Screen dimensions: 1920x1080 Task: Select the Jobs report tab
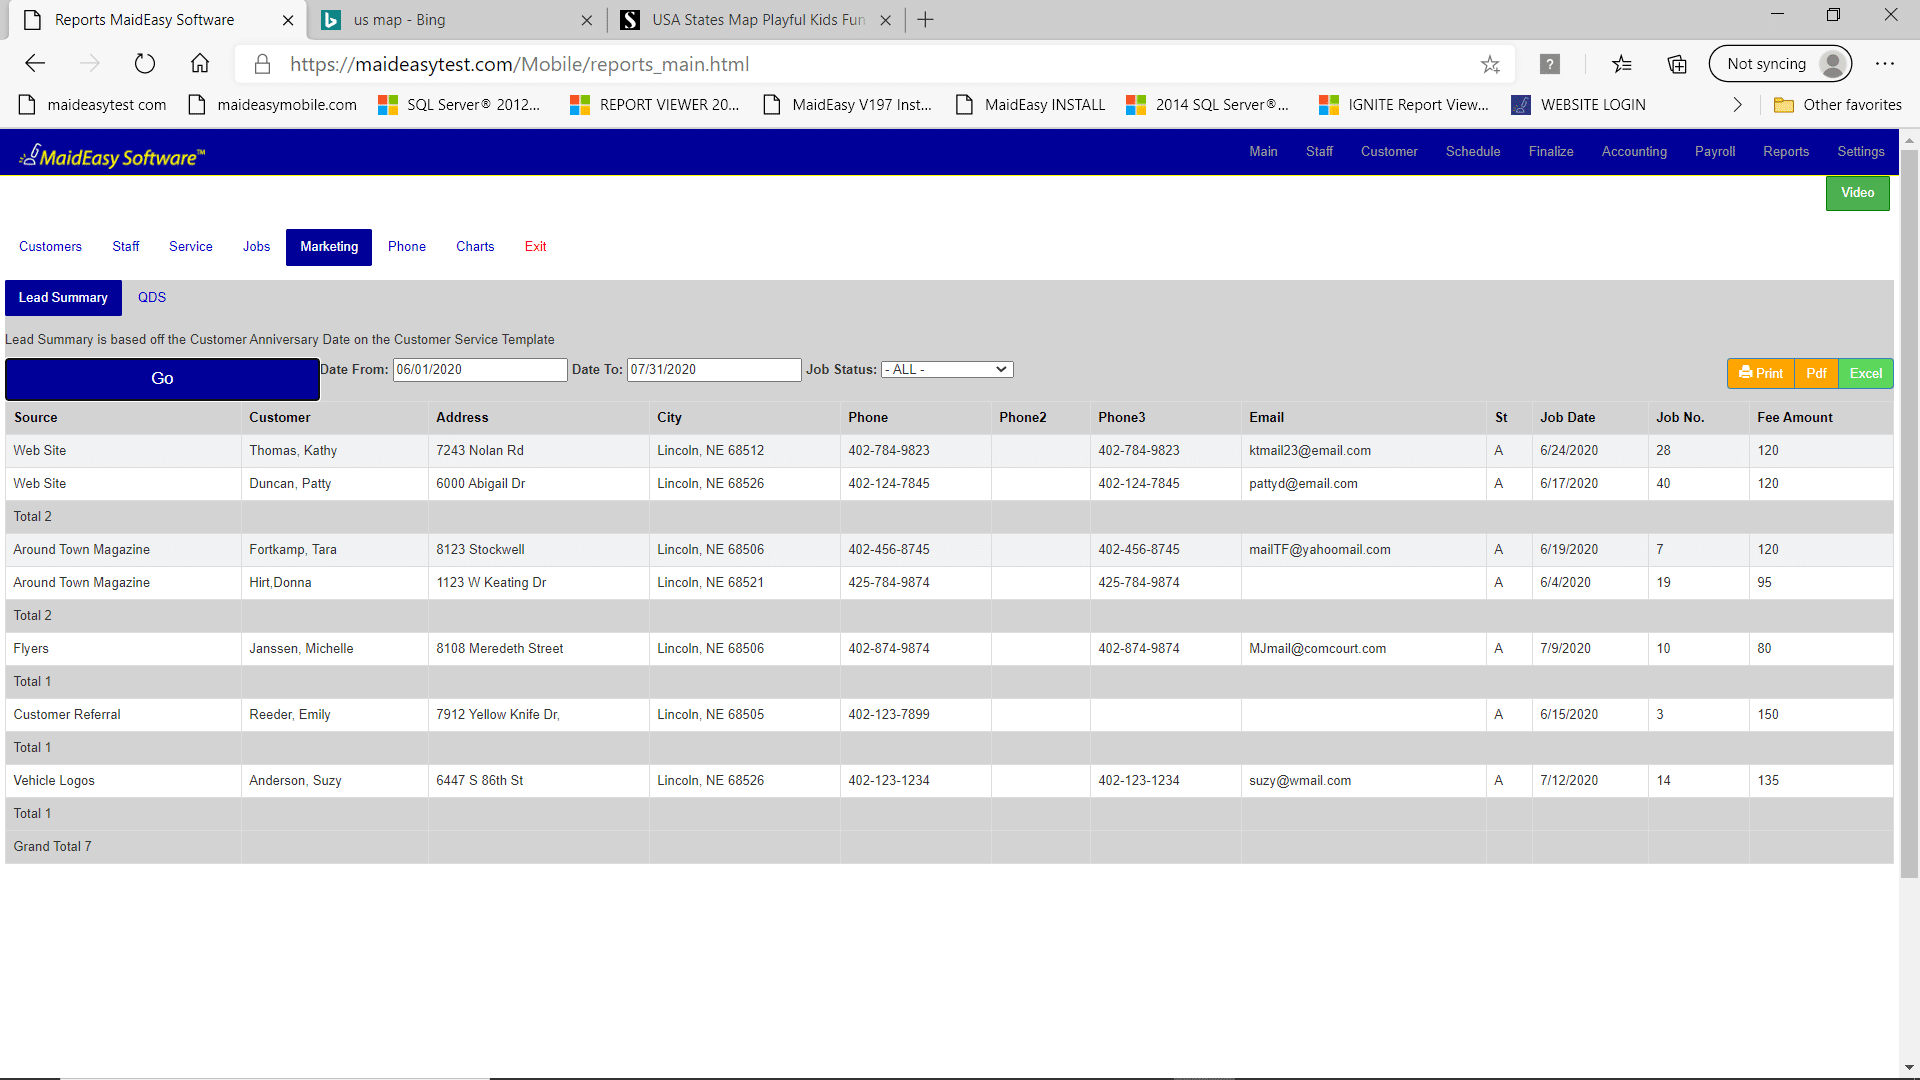coord(256,247)
